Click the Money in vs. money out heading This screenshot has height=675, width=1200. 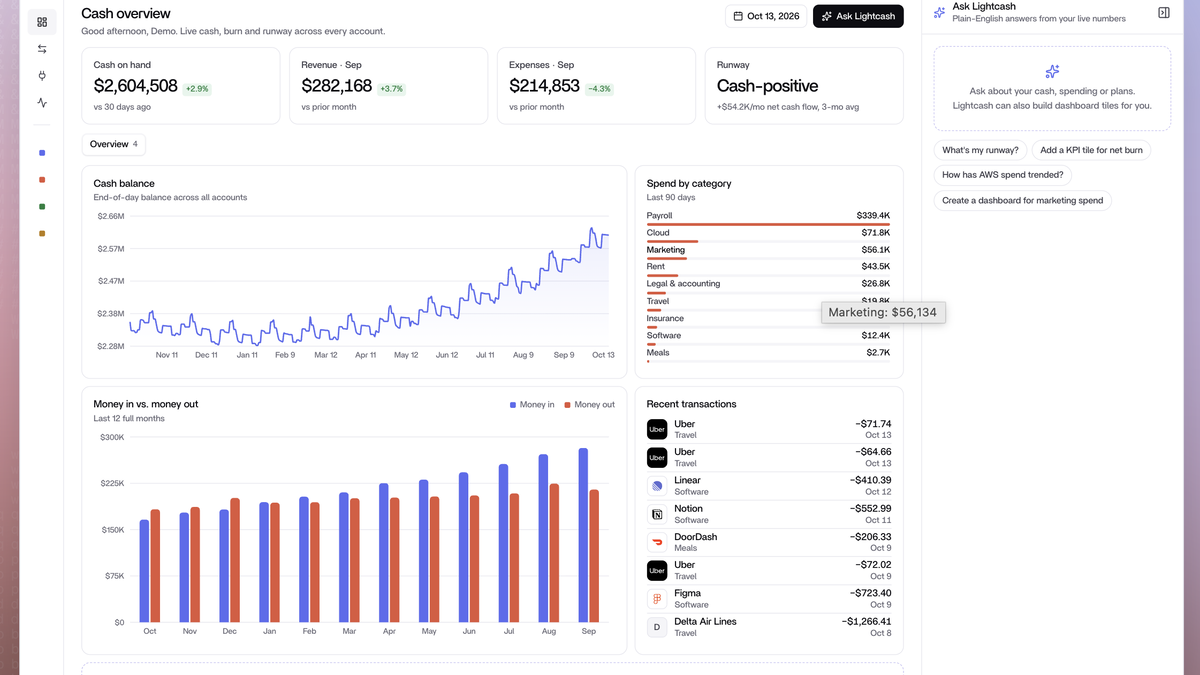[x=146, y=404]
